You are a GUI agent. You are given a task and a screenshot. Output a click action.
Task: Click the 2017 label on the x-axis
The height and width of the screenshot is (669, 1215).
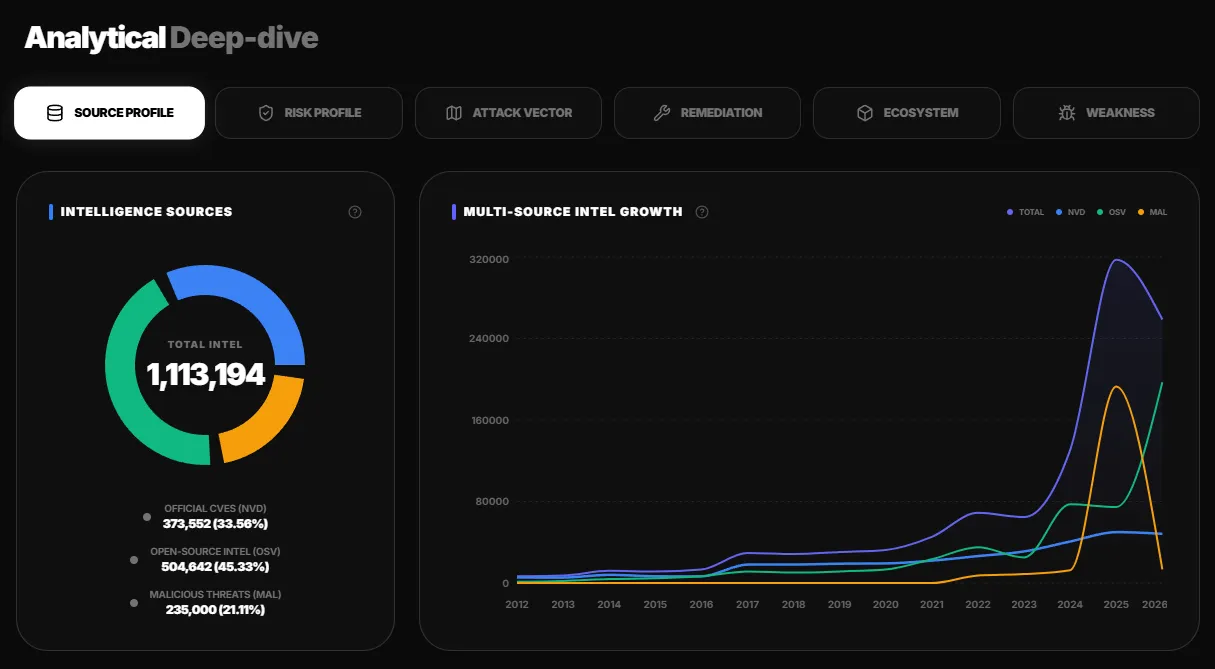[747, 605]
